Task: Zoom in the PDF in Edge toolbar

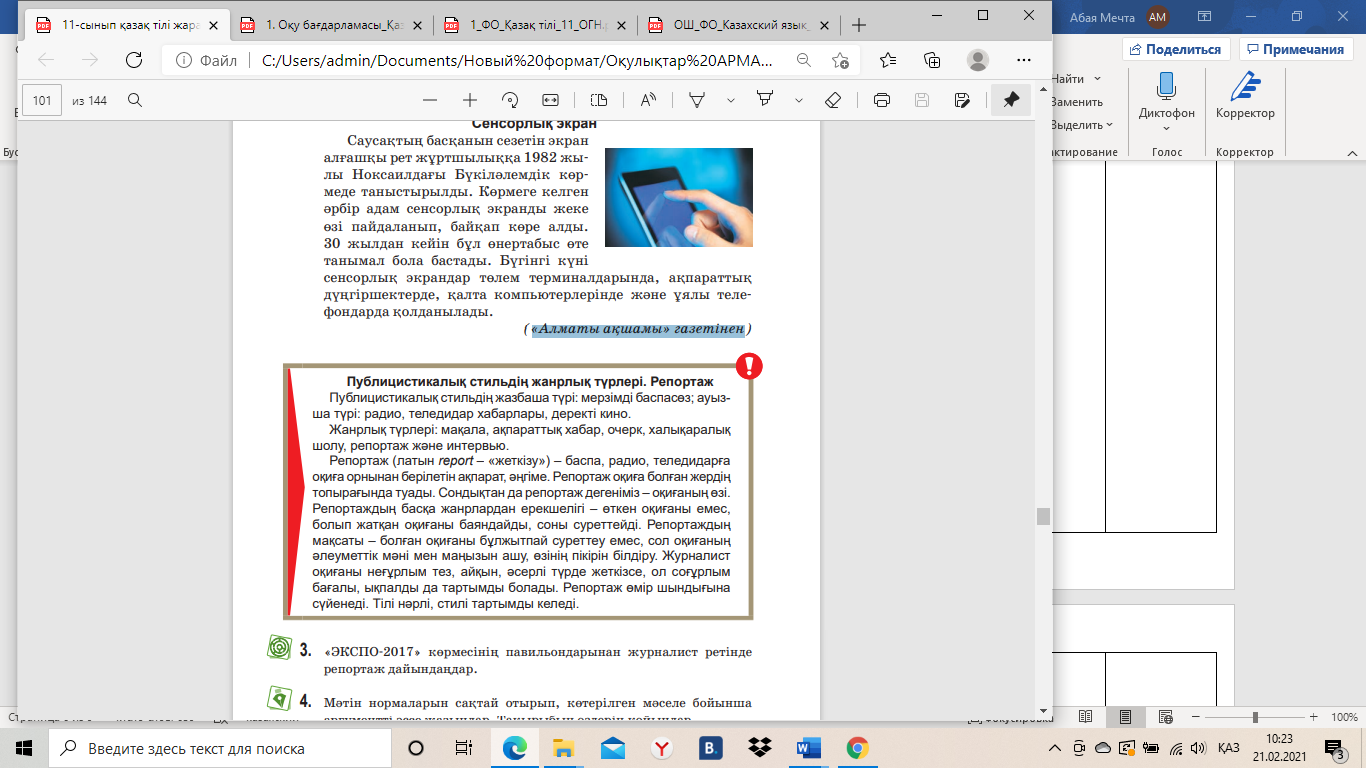Action: (x=469, y=100)
